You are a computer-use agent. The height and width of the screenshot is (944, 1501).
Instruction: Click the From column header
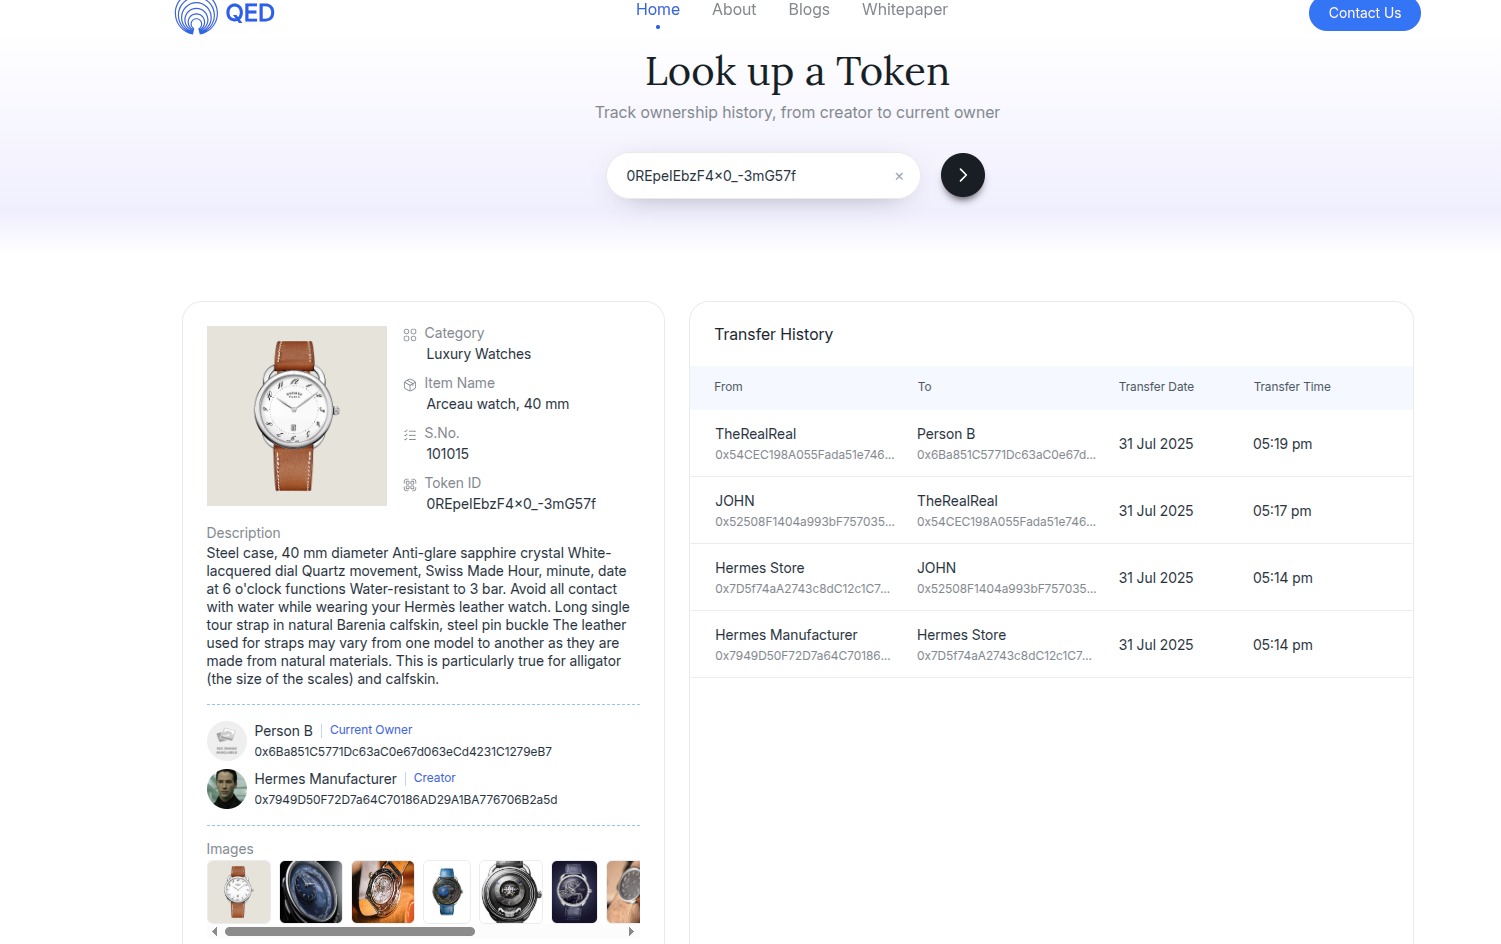(728, 387)
